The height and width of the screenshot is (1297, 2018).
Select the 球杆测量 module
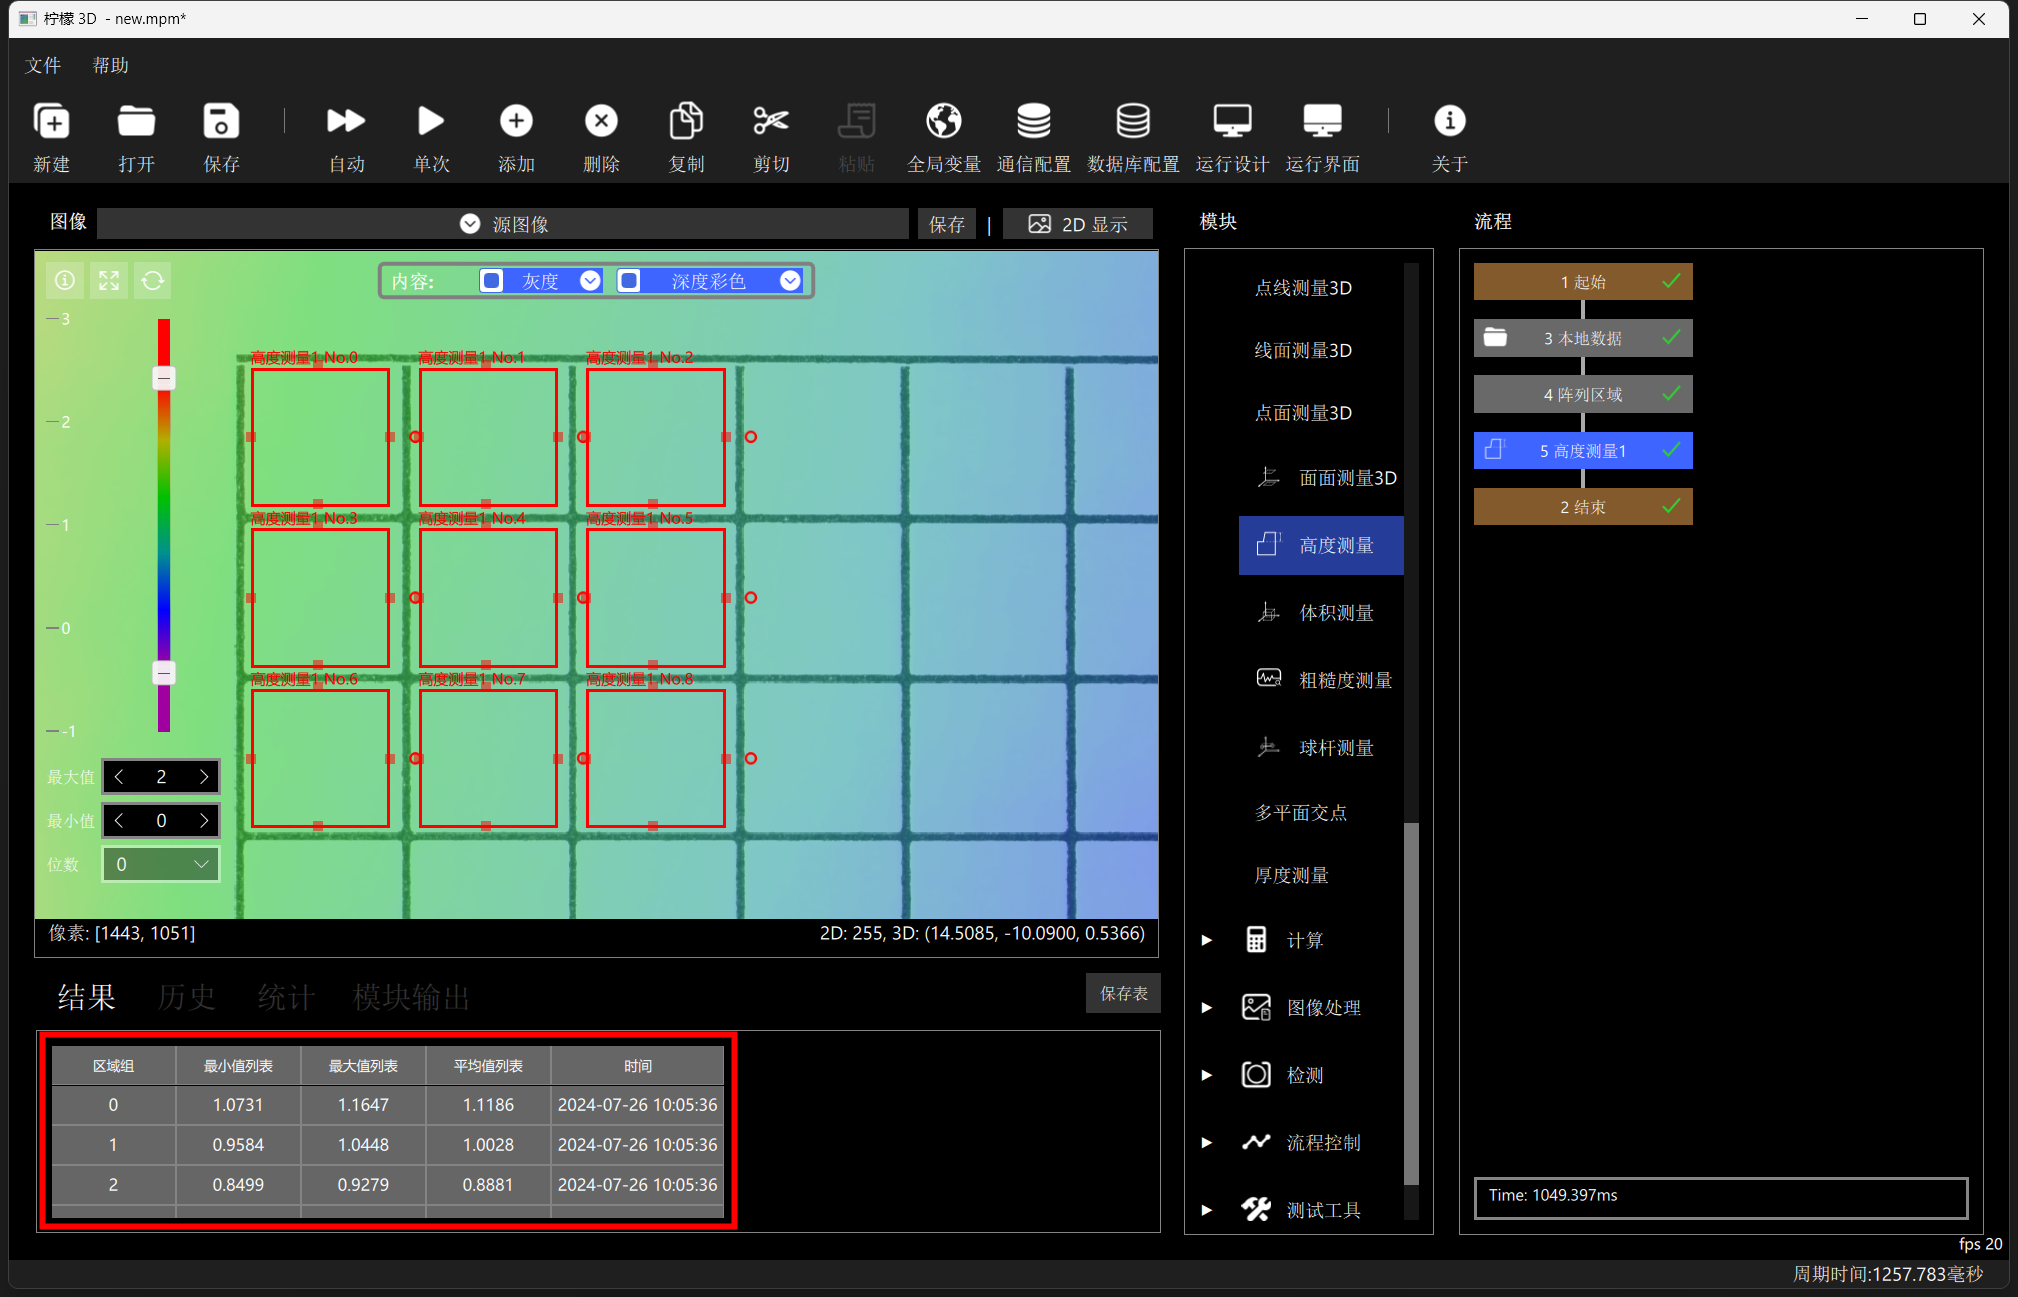[x=1321, y=748]
